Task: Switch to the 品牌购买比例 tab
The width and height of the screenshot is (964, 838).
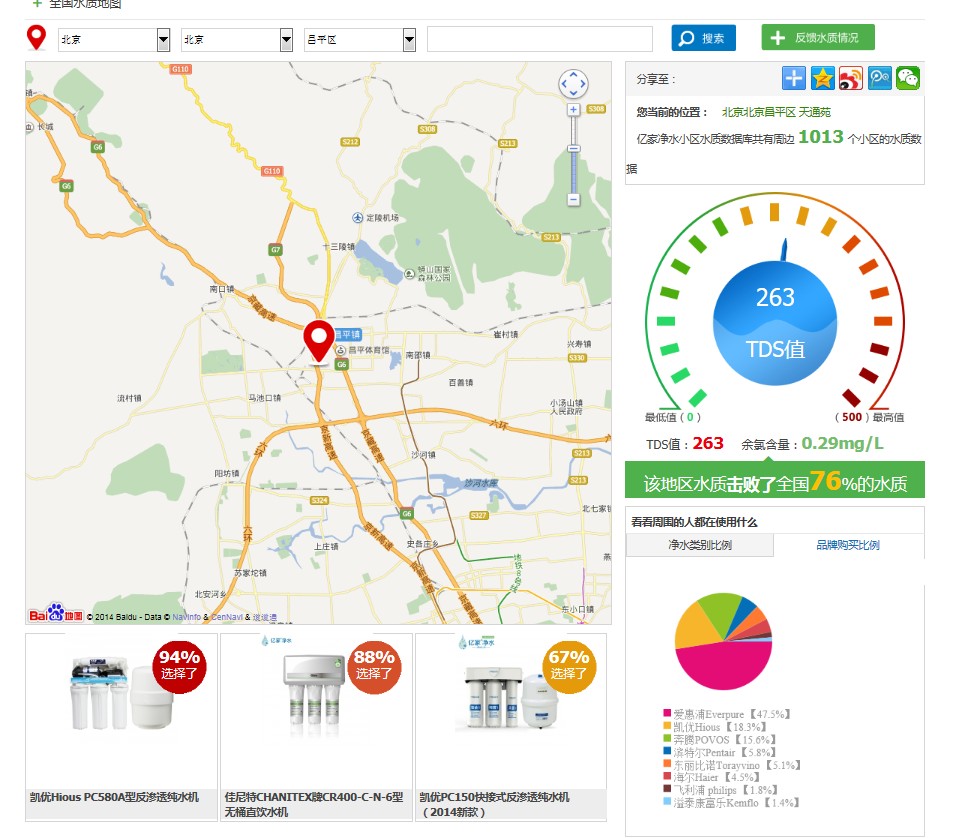Action: click(848, 545)
